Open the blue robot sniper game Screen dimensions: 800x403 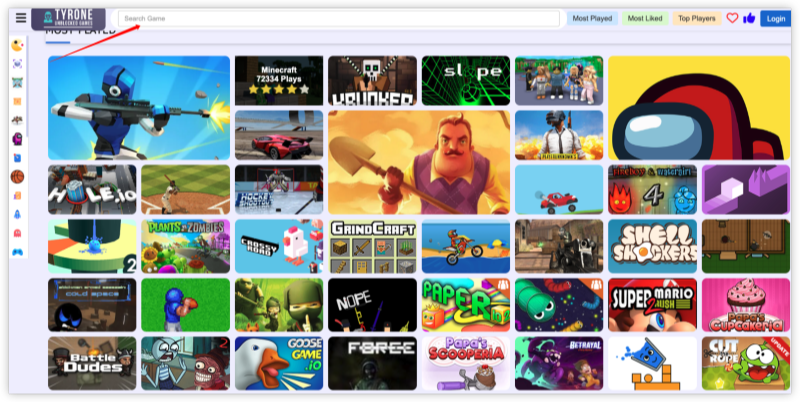click(x=139, y=108)
